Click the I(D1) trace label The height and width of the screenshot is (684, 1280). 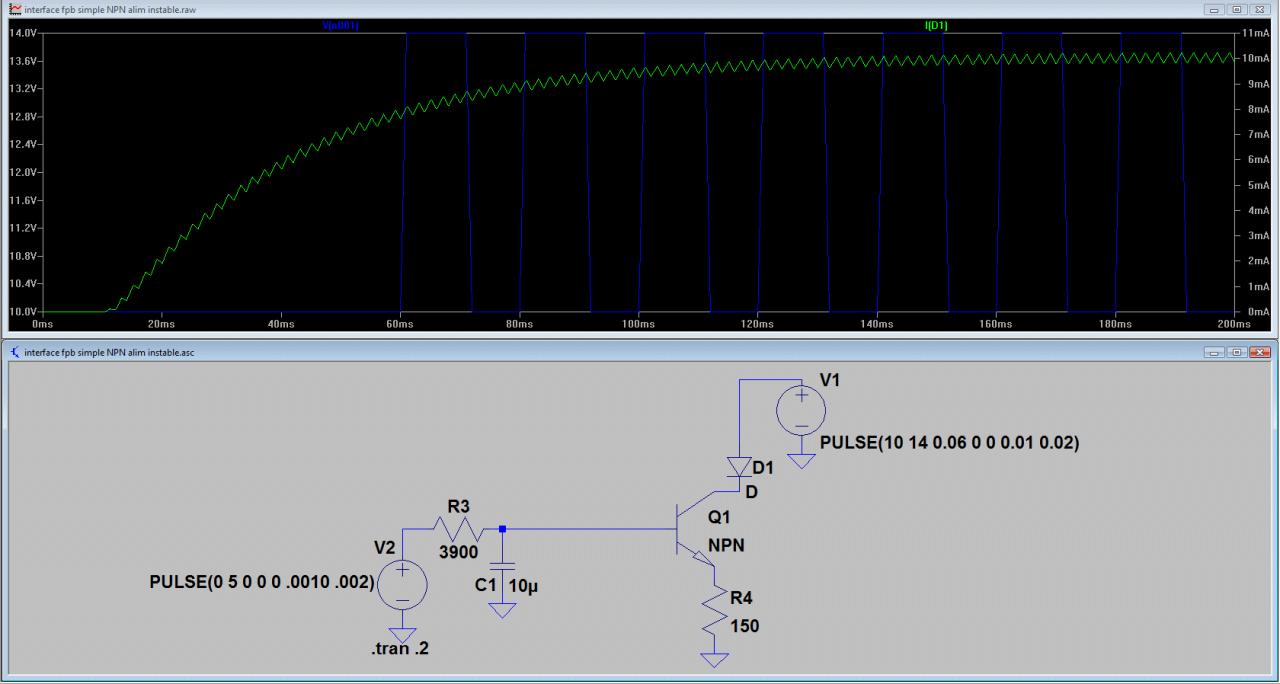935,24
